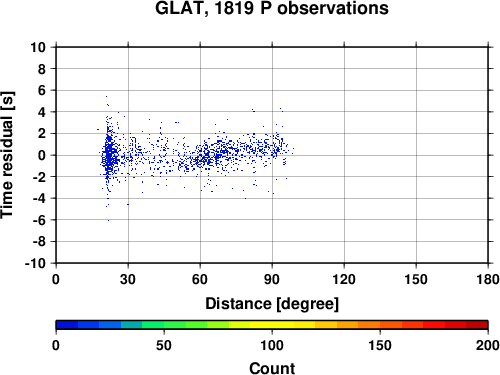The image size is (500, 375).
Task: Click the plot title 'GLAT, 1819 P observations'
Action: click(272, 8)
